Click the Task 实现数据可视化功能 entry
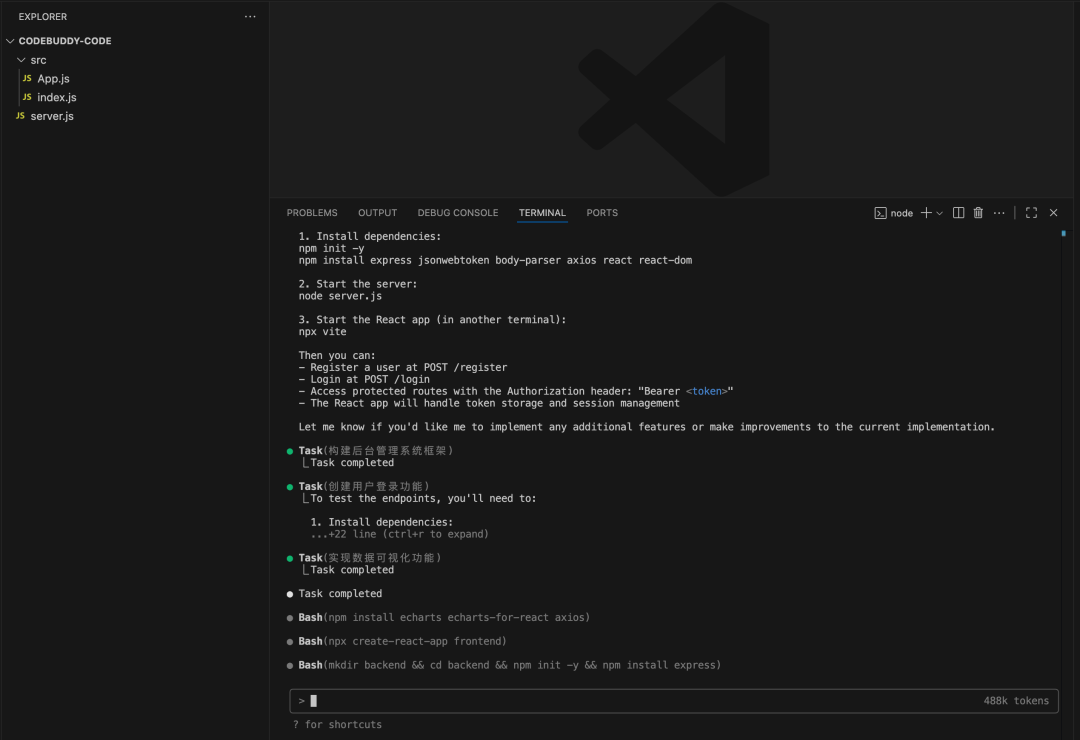This screenshot has width=1080, height=740. tap(370, 558)
